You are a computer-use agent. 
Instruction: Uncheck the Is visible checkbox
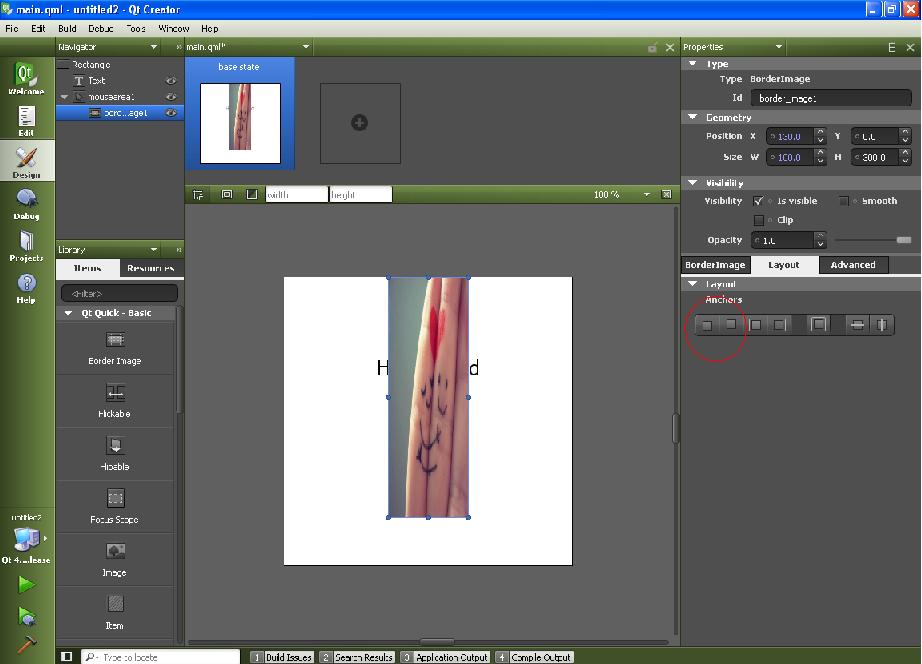[x=759, y=201]
